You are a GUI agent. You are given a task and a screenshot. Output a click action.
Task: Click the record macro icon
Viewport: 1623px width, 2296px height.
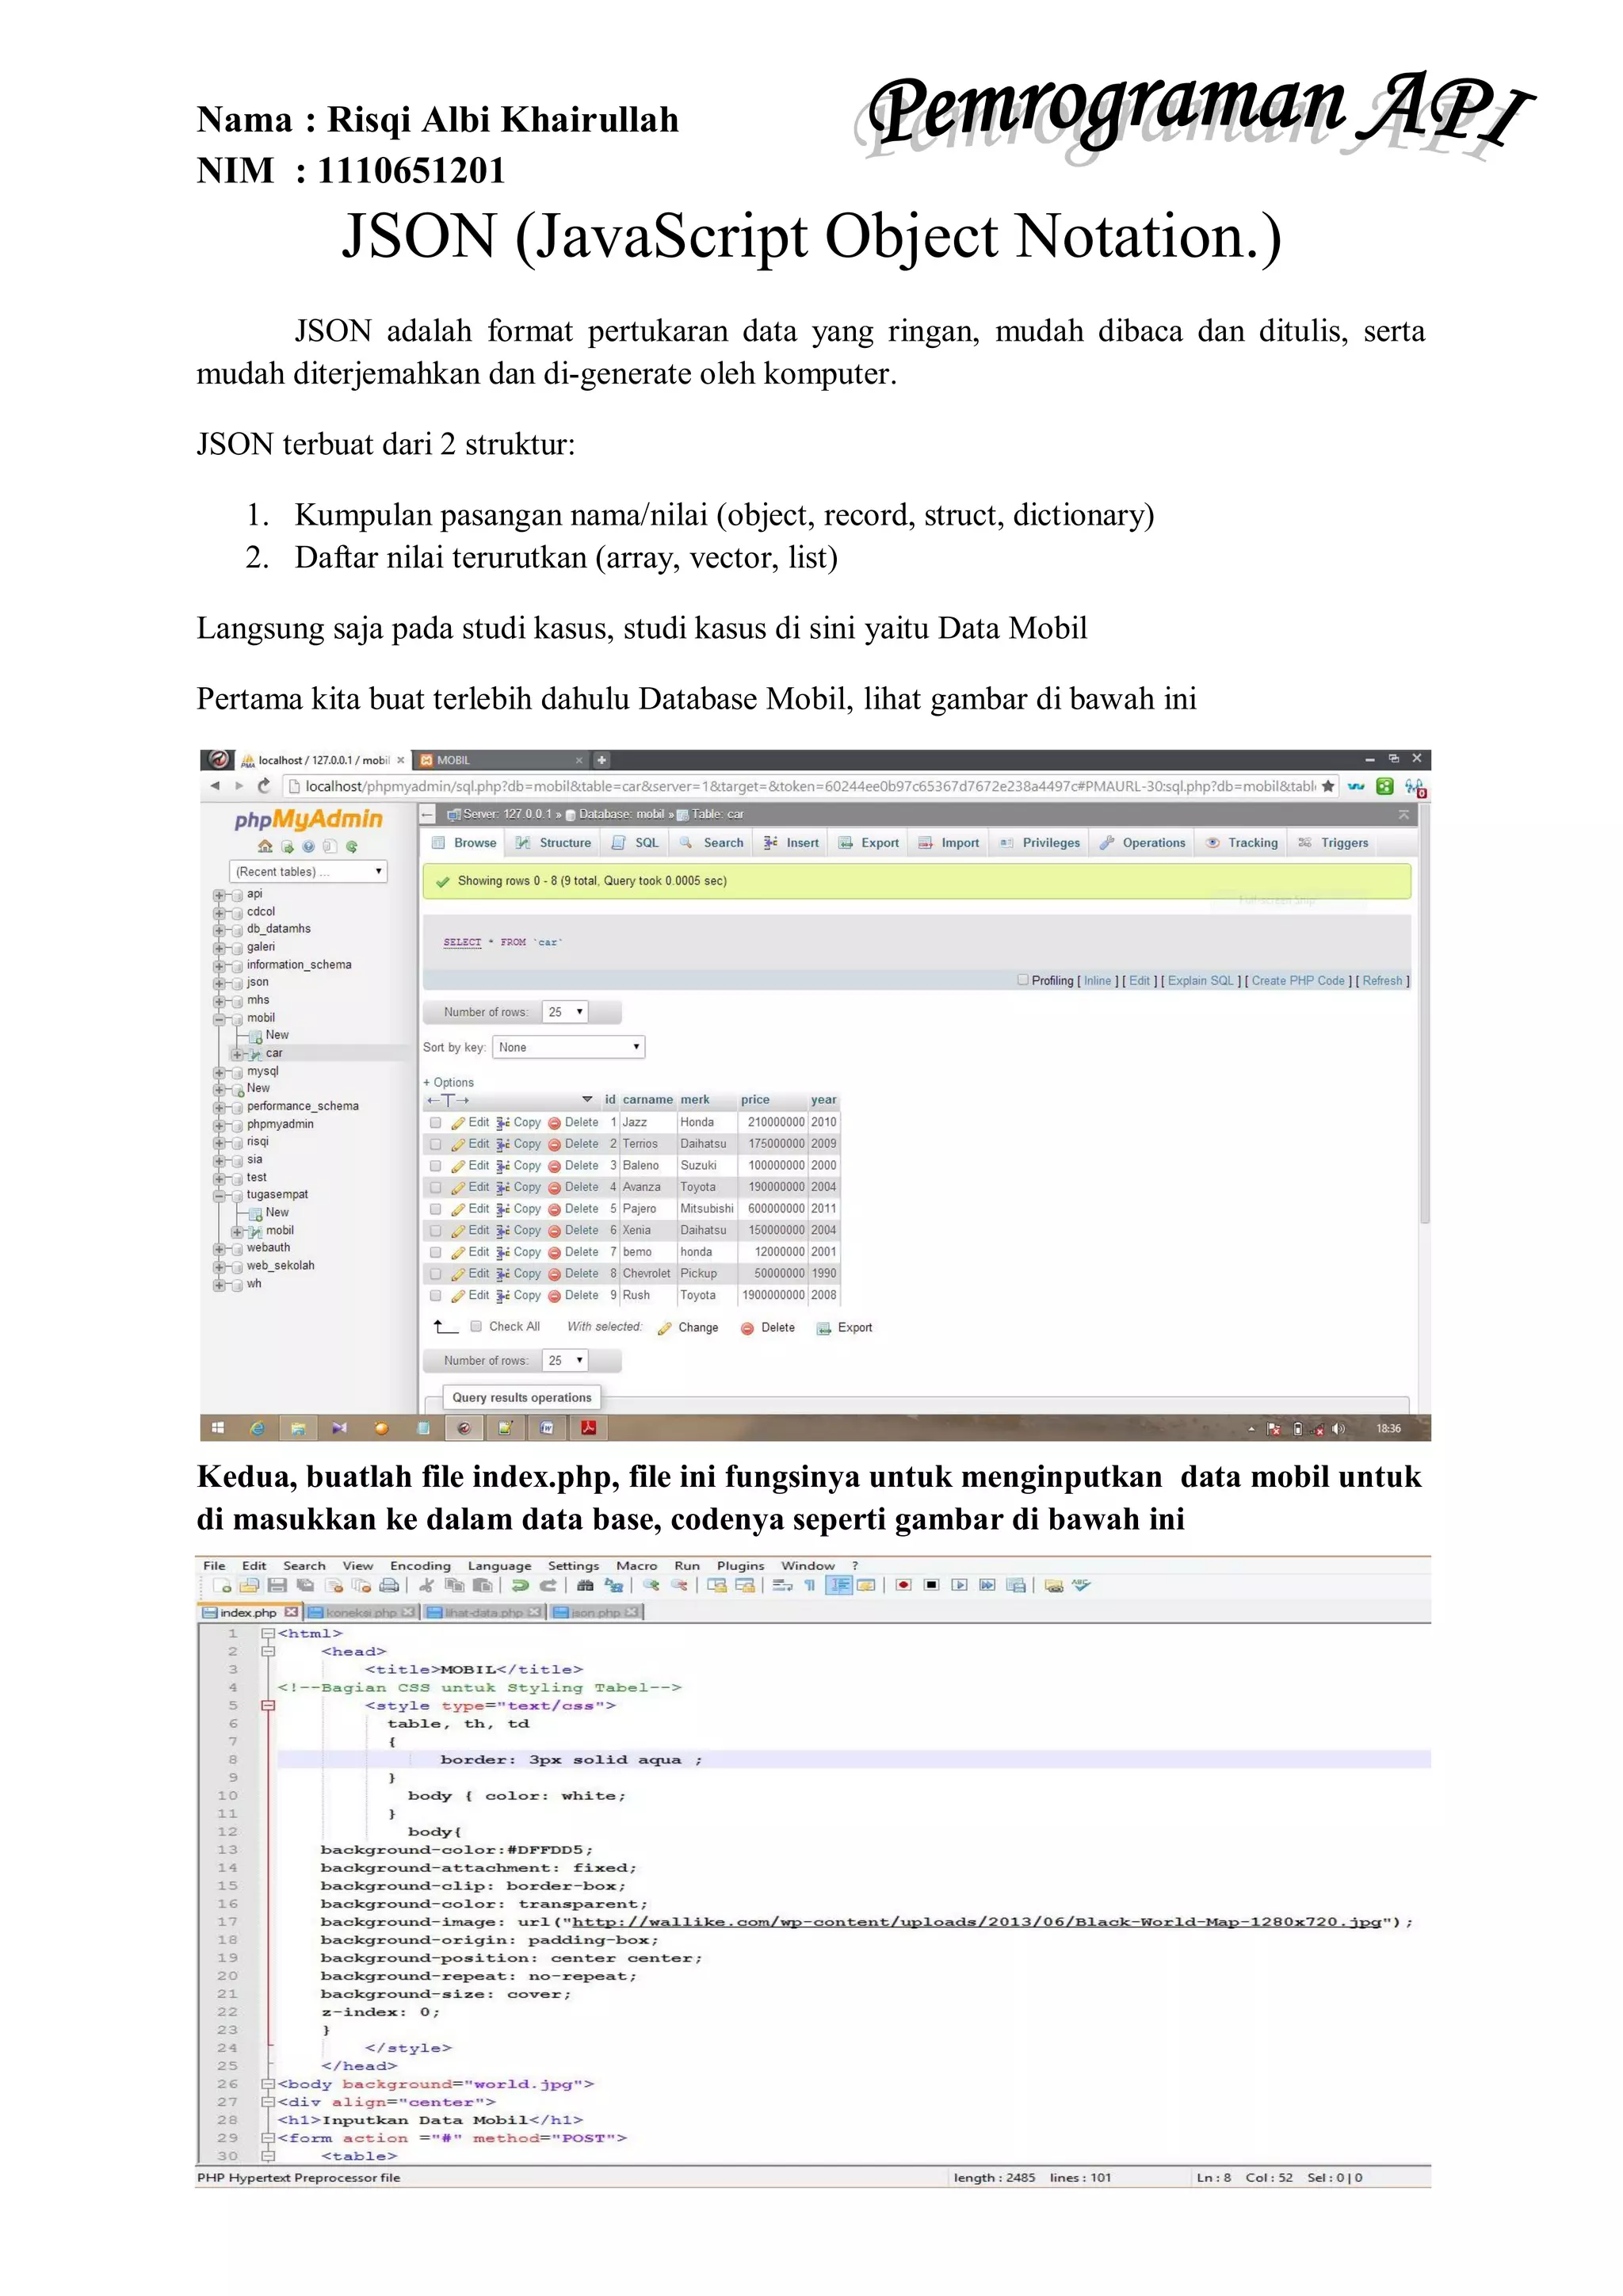[903, 1585]
